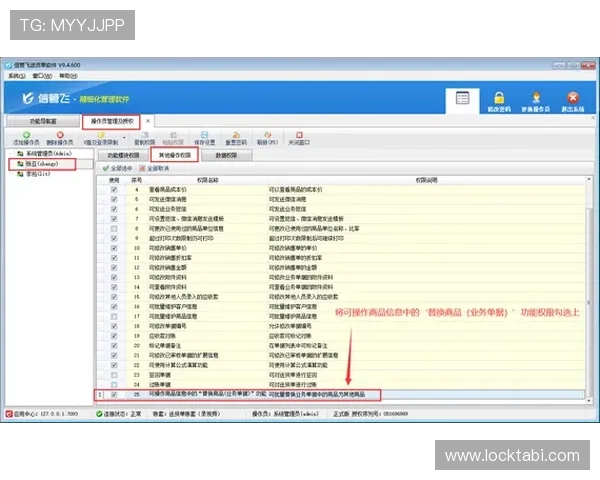The width and height of the screenshot is (600, 480).
Task: Open the 帮助(H) menu
Action: point(68,76)
